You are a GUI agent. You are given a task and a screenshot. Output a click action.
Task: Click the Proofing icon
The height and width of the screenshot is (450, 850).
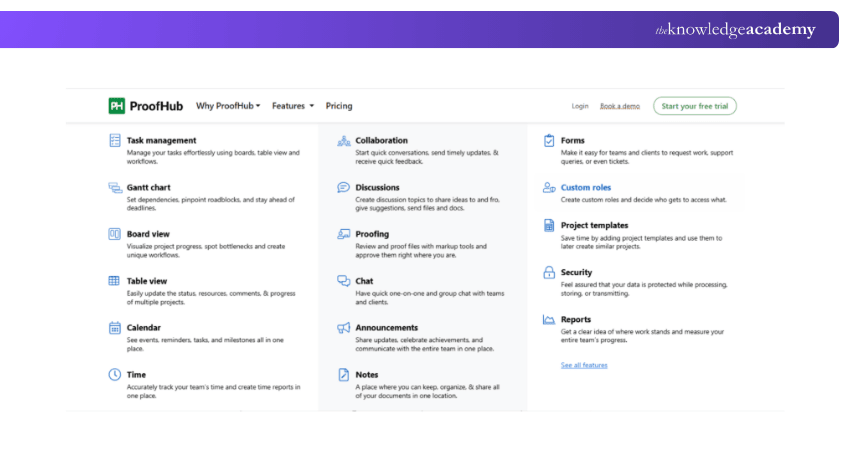click(344, 234)
